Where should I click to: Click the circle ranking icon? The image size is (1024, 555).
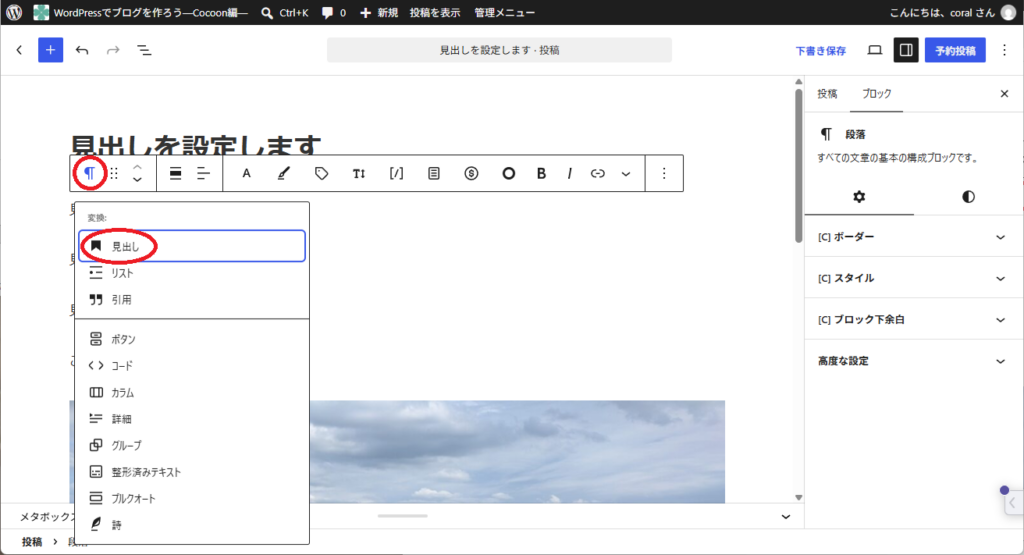pos(508,173)
